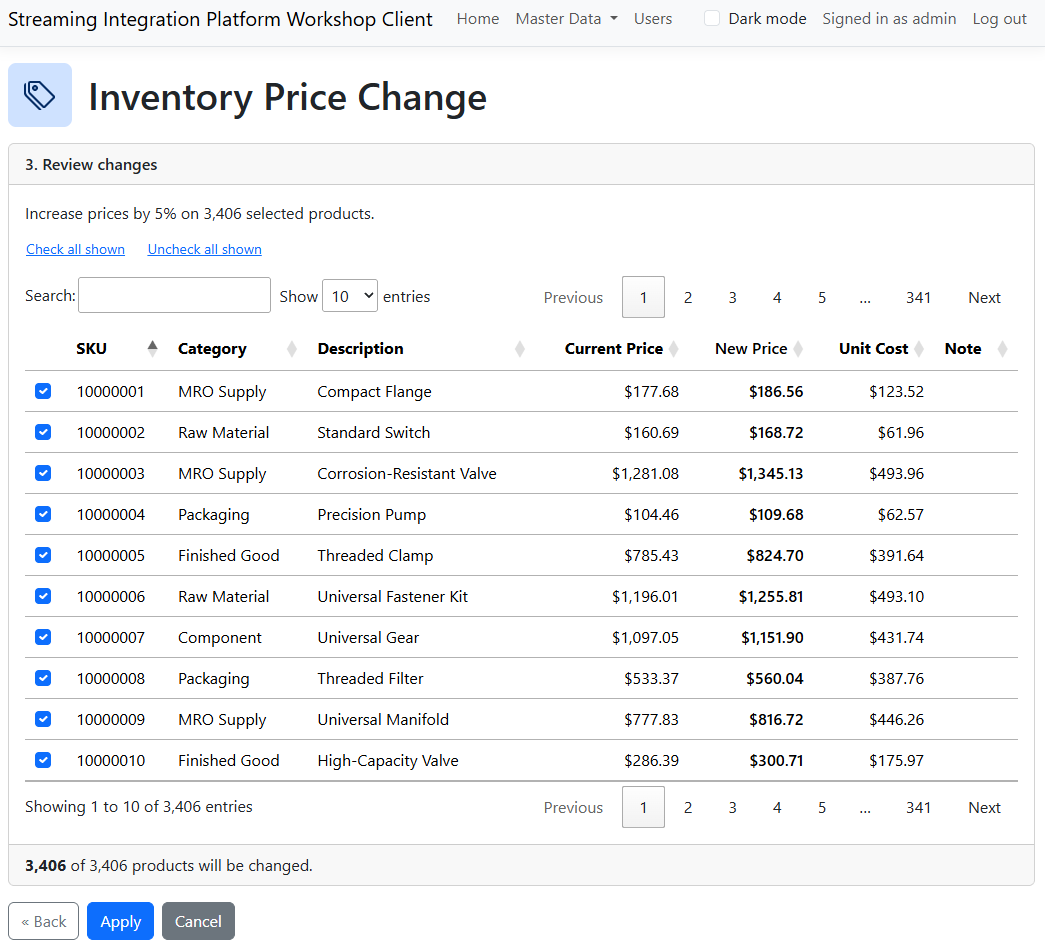Screen dimensions: 1045x951
Task: Click Uncheck all shown link
Action: (205, 249)
